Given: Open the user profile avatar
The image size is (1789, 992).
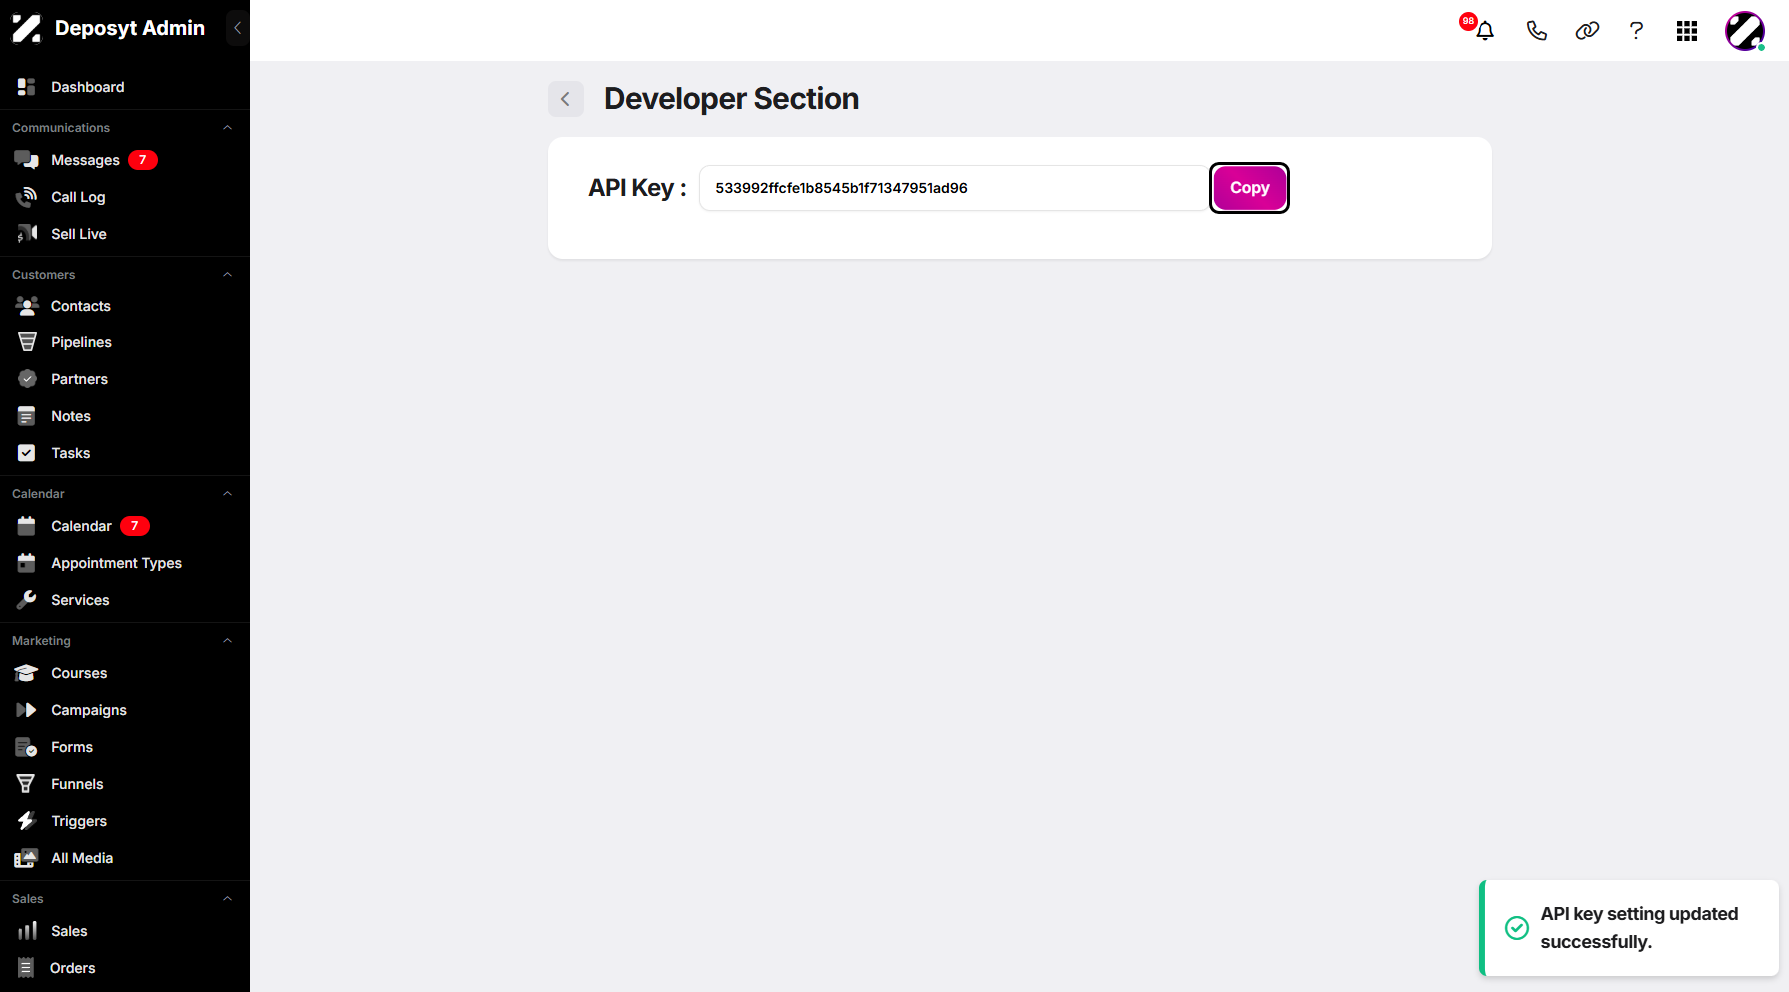Looking at the screenshot, I should click(x=1745, y=31).
